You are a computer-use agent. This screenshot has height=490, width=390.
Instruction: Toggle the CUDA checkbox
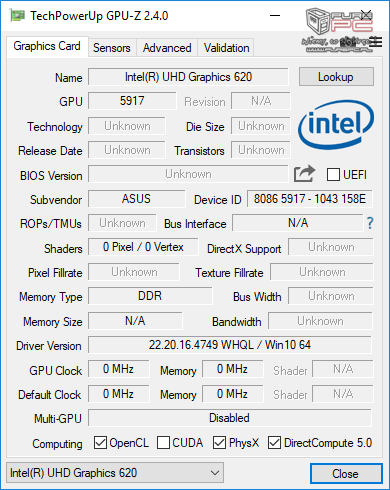[x=163, y=443]
